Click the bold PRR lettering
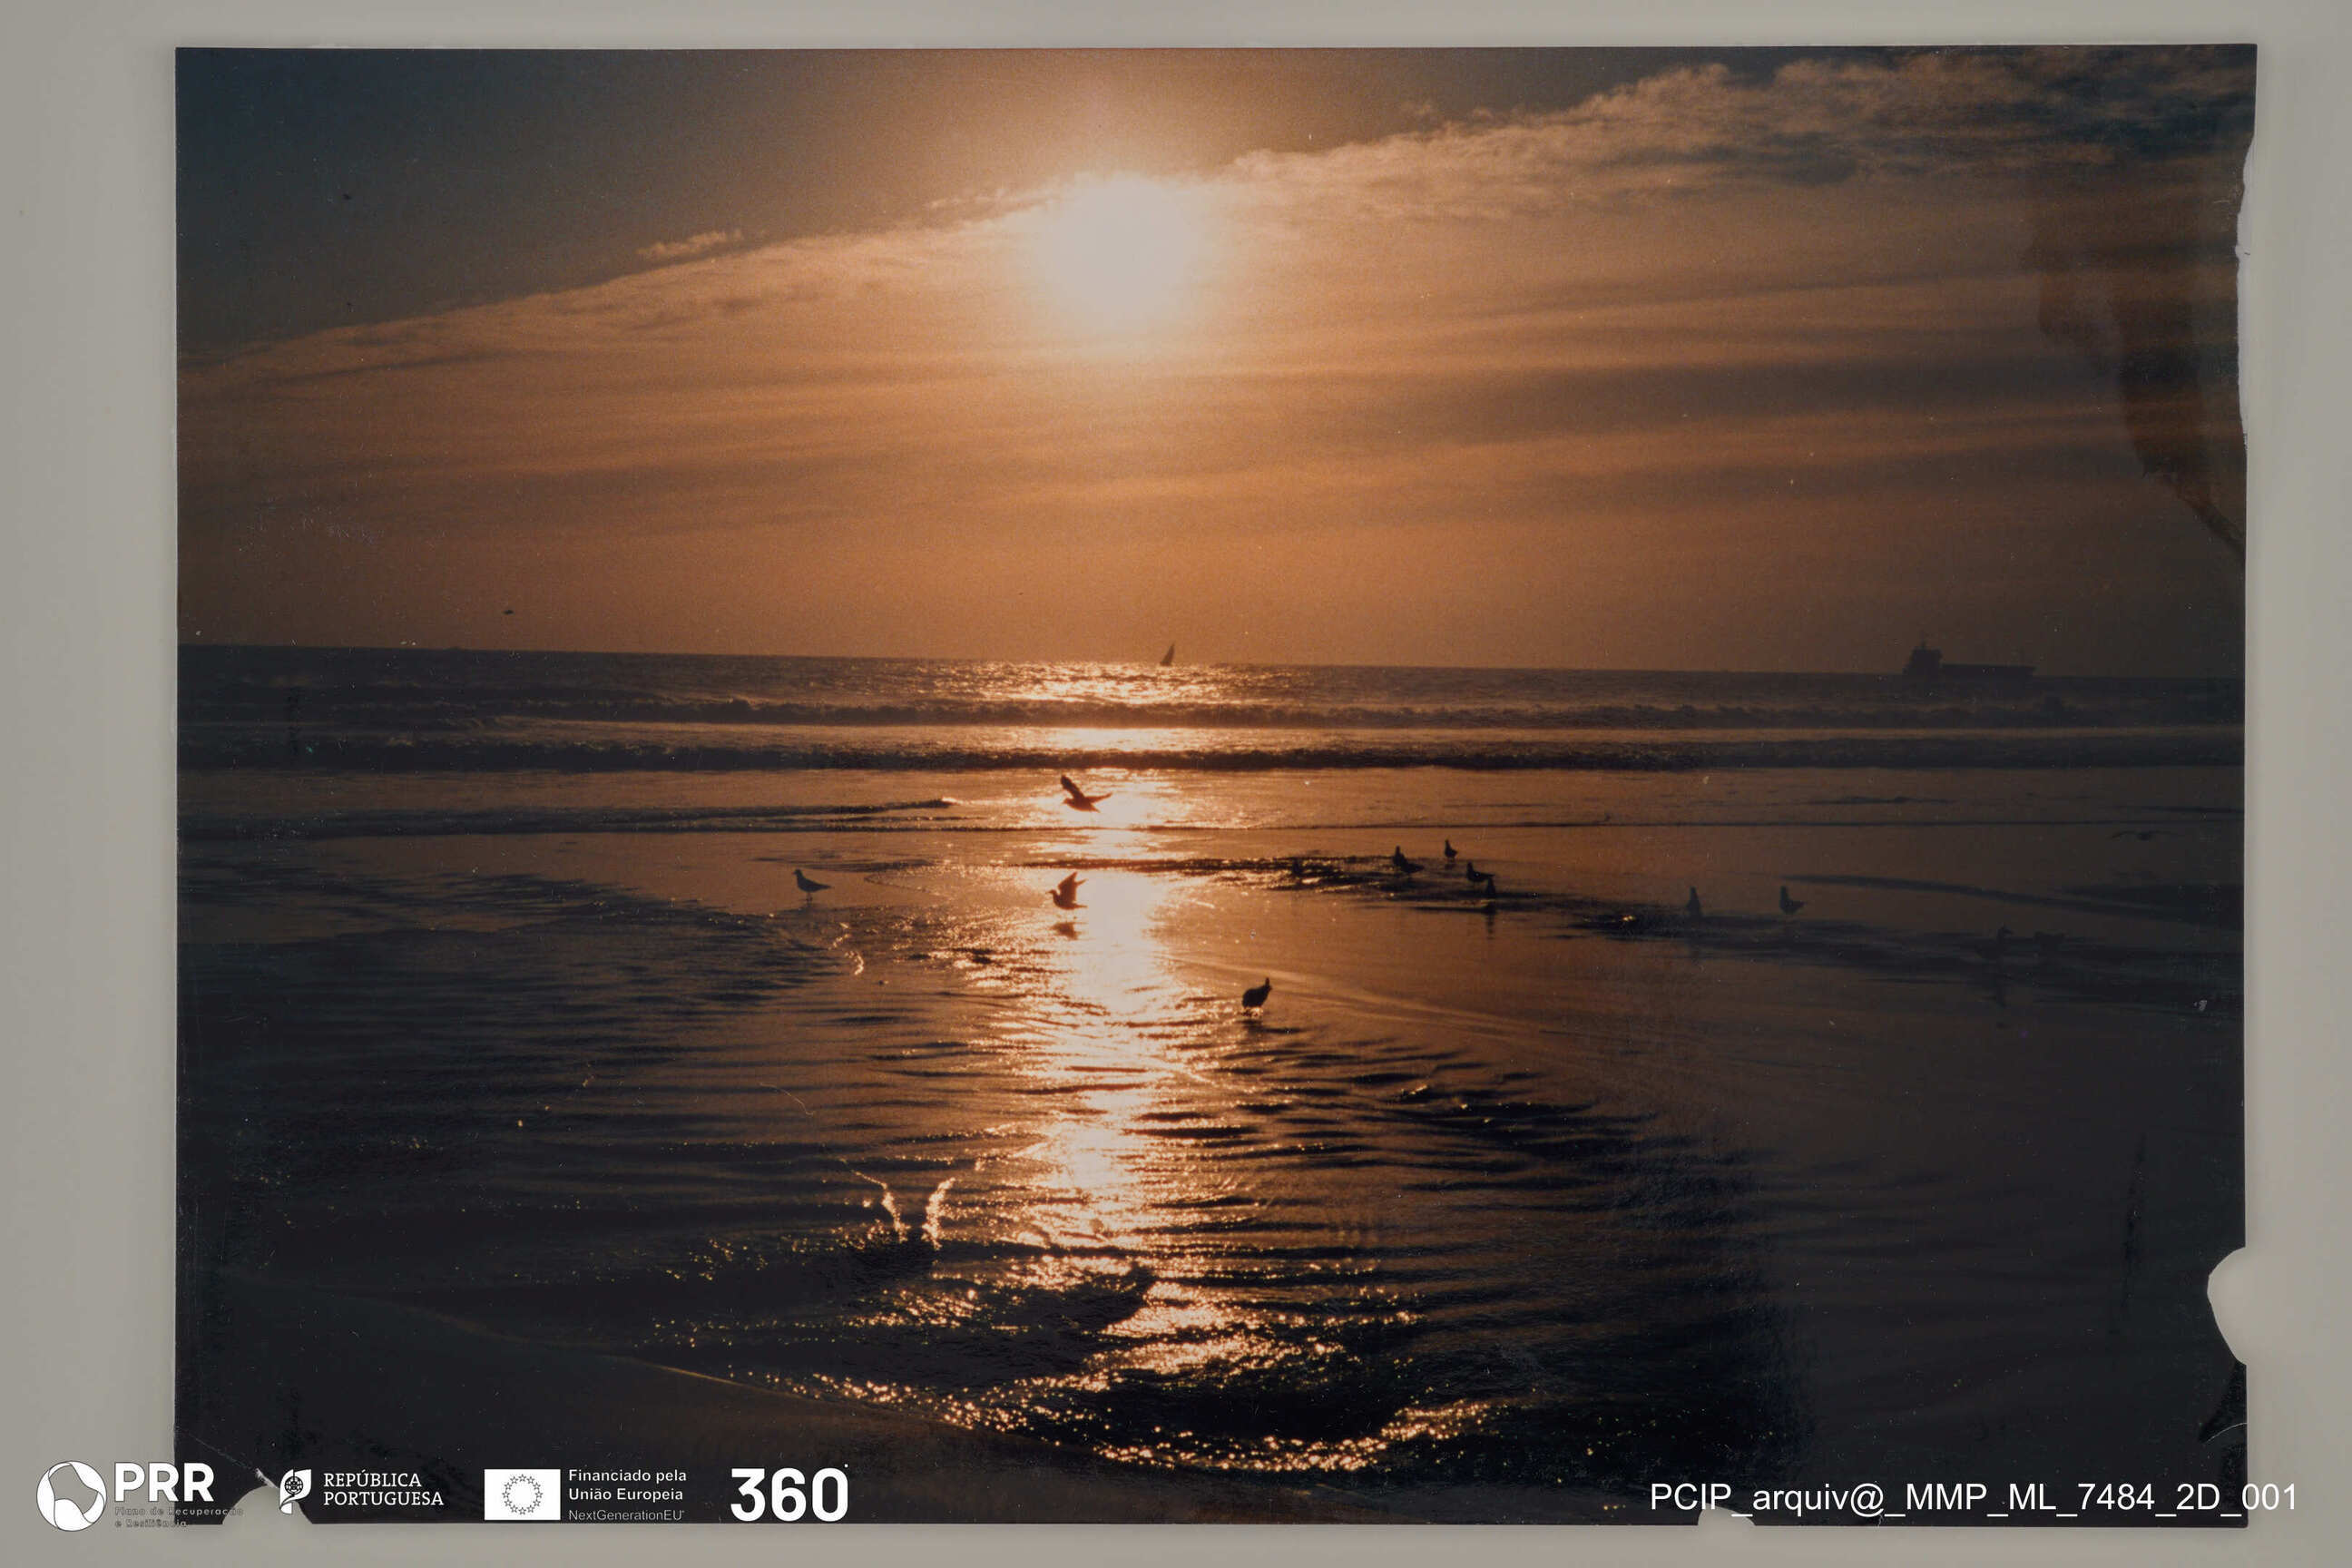Viewport: 2352px width, 1568px height. coord(164,1482)
